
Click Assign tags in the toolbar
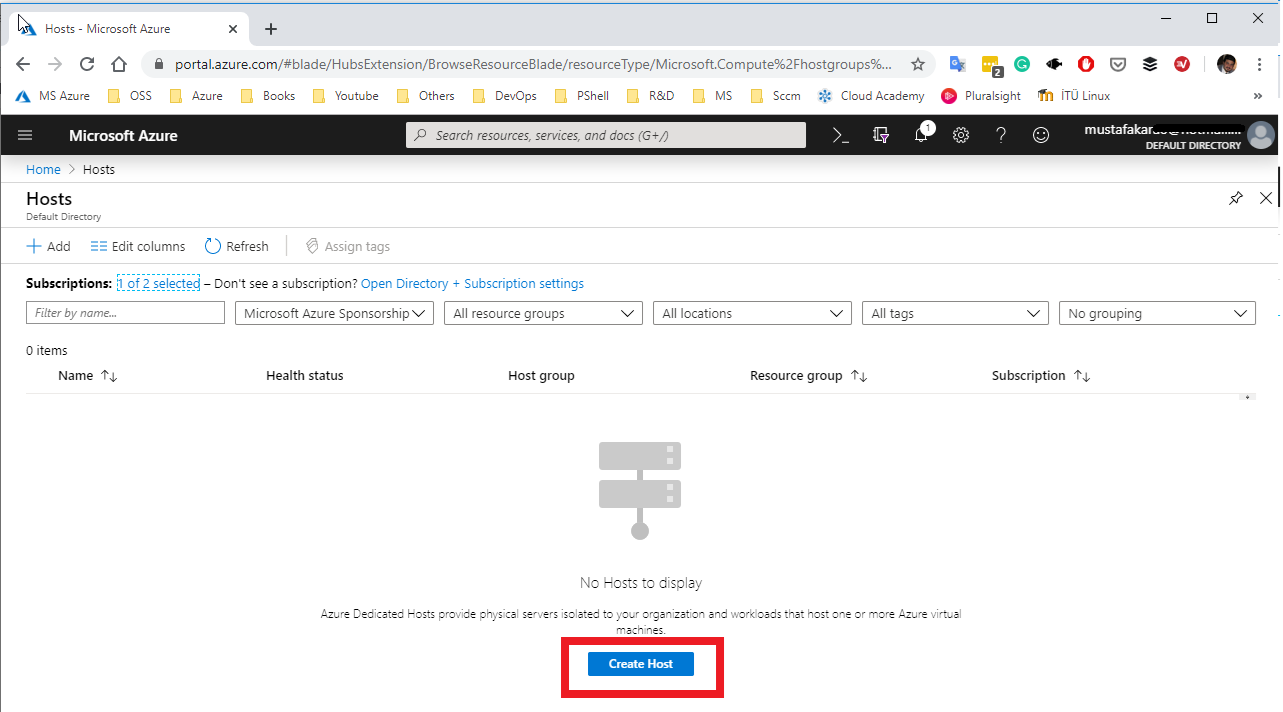[347, 246]
